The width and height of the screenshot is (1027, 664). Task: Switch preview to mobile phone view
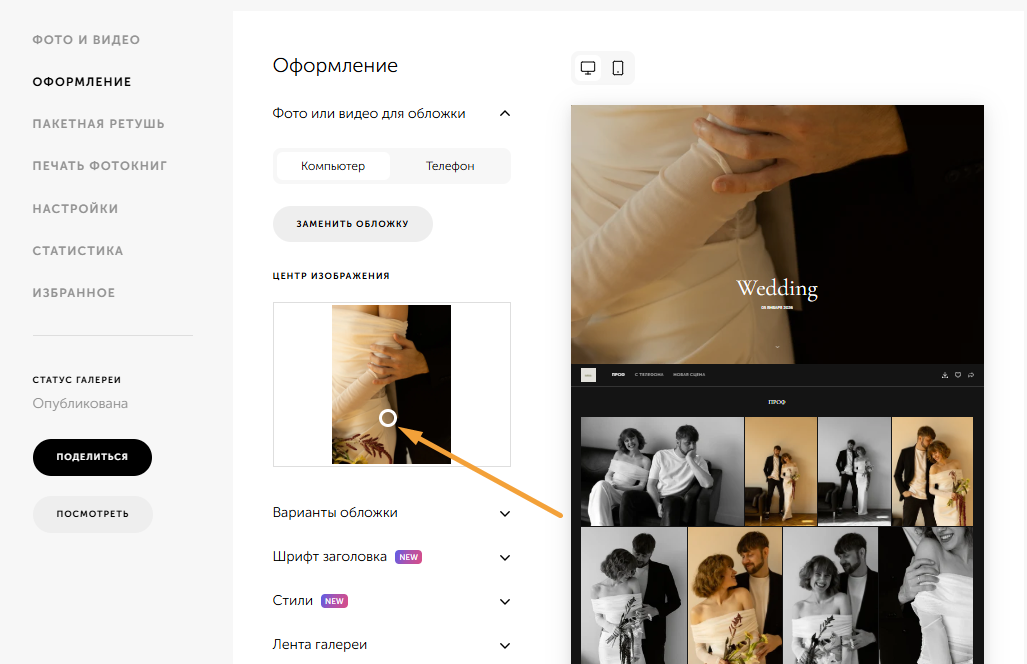(618, 67)
